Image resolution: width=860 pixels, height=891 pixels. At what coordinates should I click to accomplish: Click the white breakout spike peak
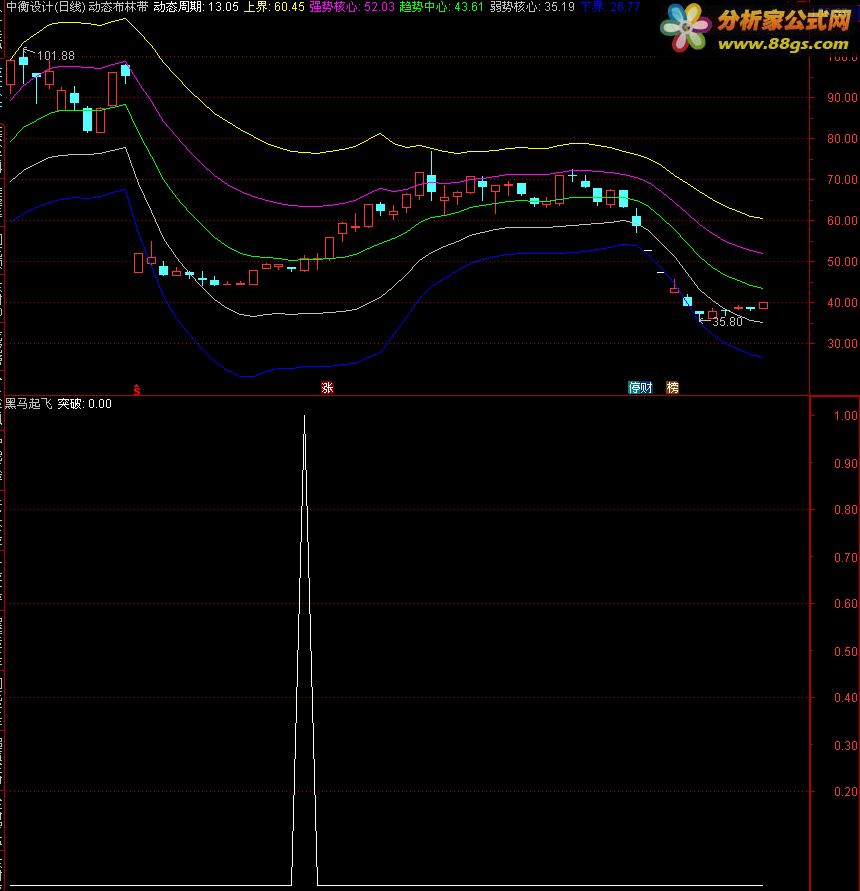coord(304,417)
